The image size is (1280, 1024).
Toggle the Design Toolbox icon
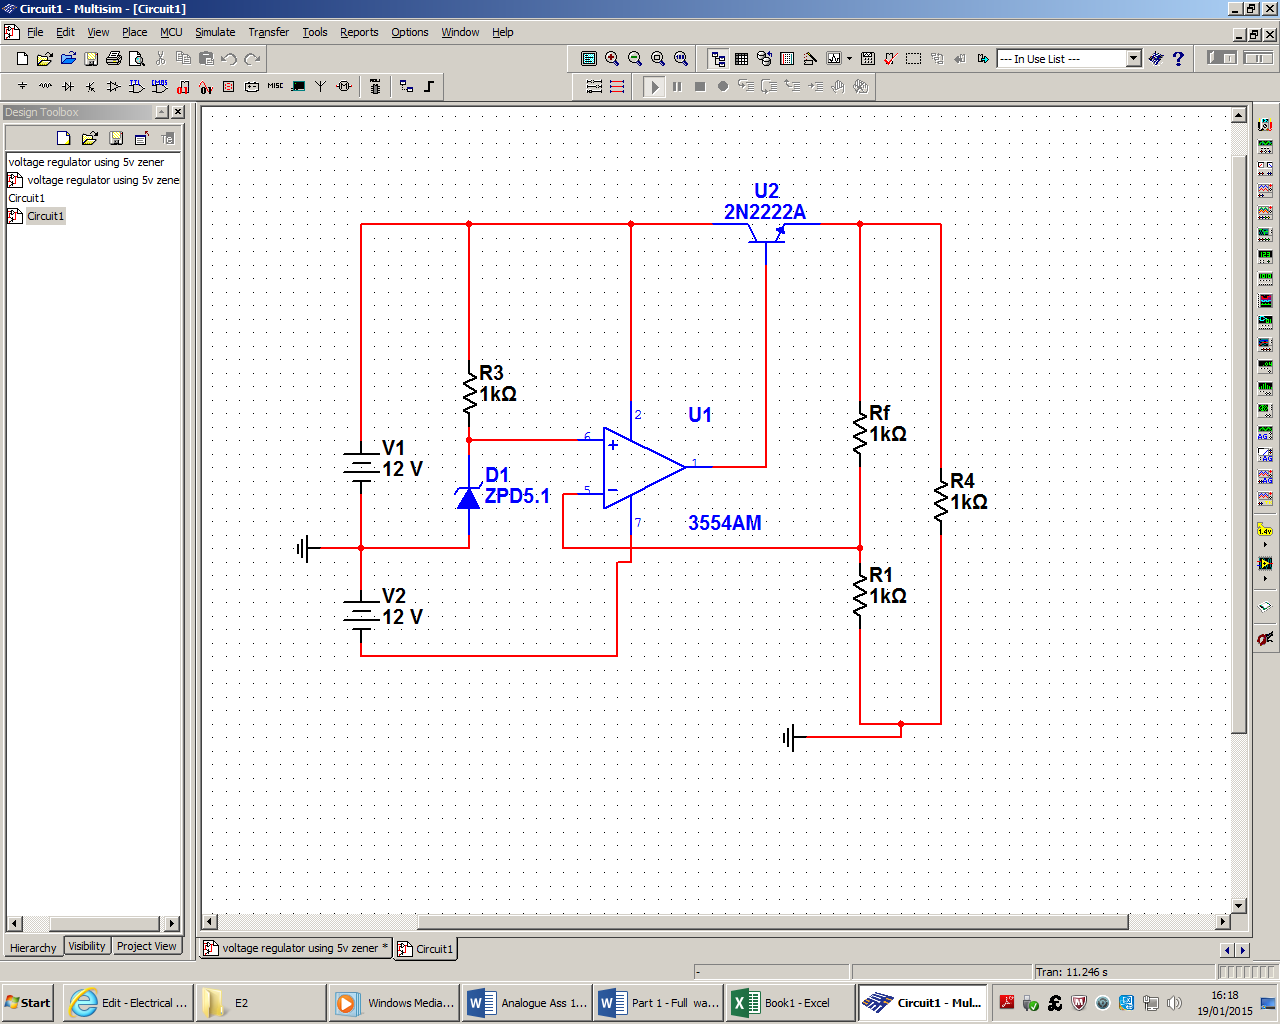click(718, 59)
